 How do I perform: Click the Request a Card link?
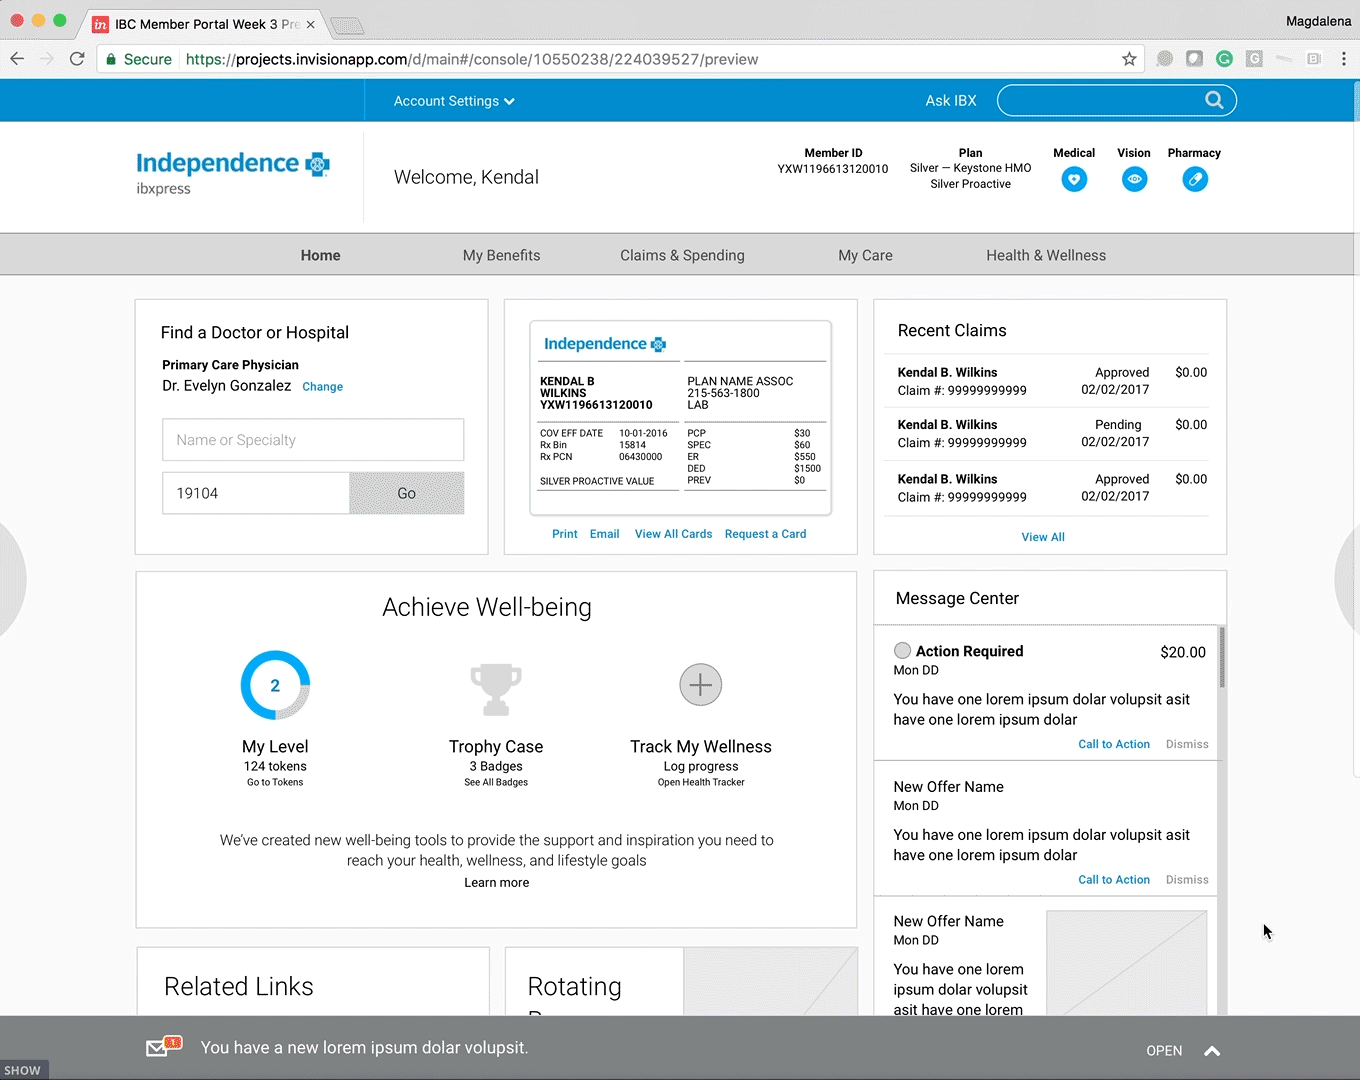(x=765, y=534)
